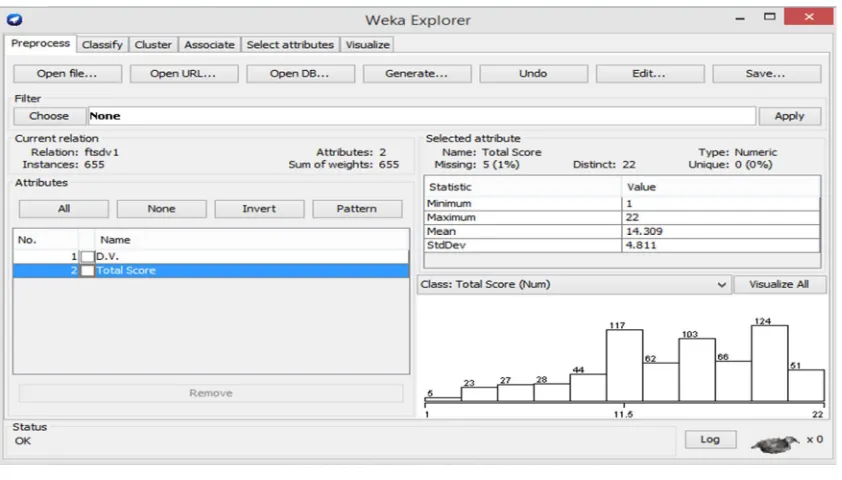Open the Log window

[x=710, y=439]
